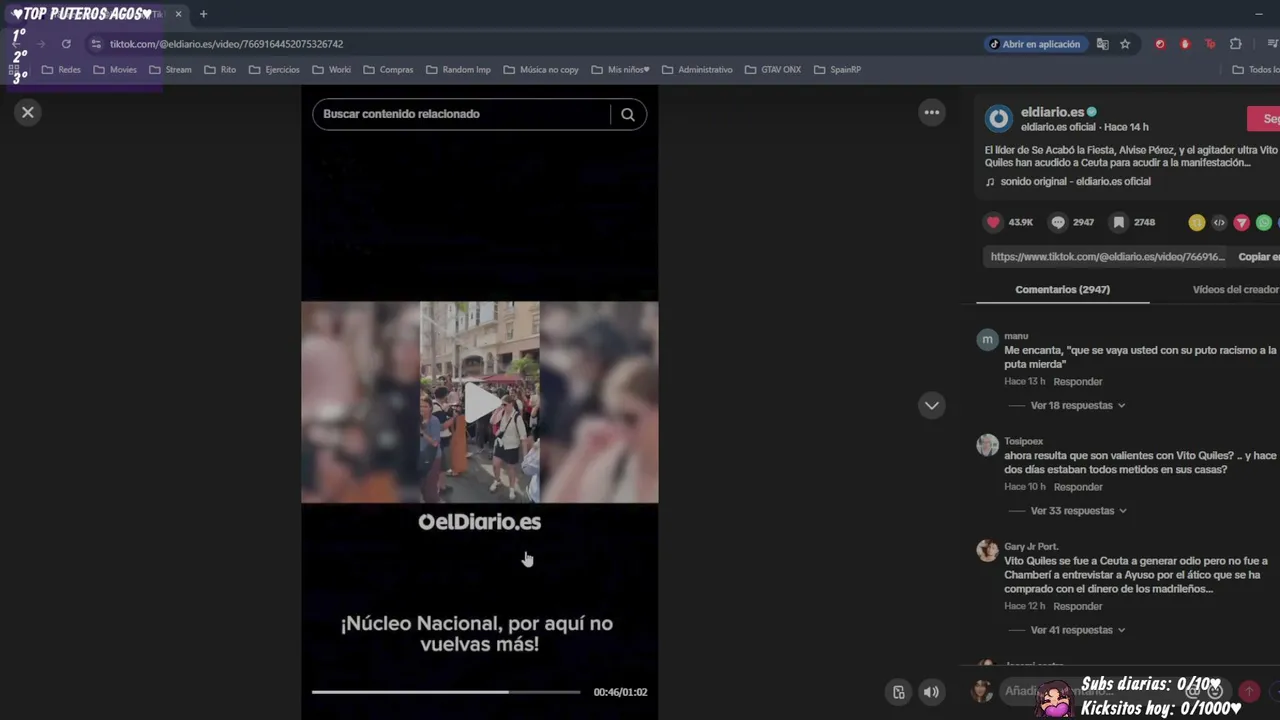The height and width of the screenshot is (720, 1280).
Task: Reply to Gary Jr Port.'s comment
Action: click(x=1078, y=606)
